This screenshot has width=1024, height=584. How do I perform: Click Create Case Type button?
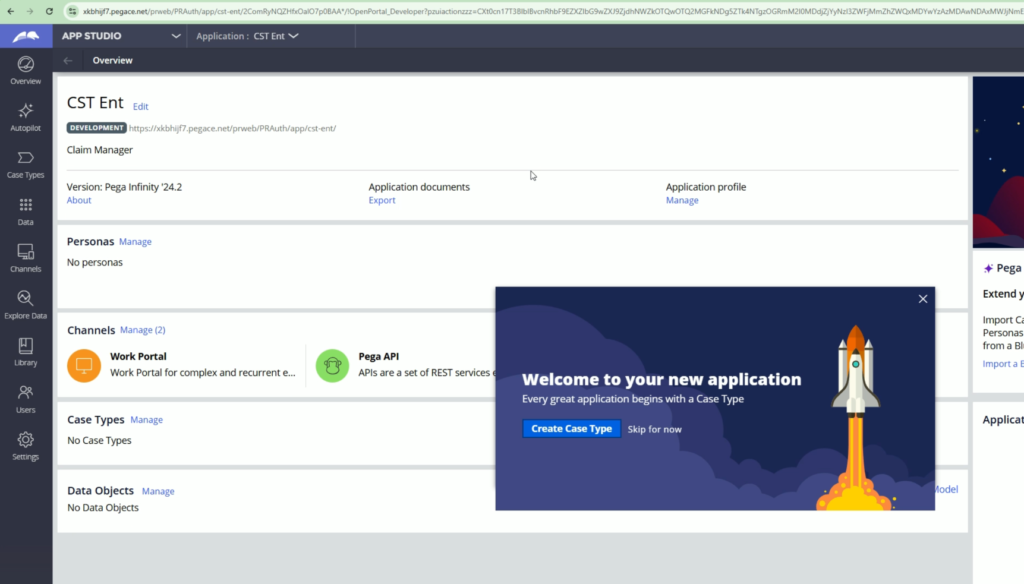pos(571,429)
